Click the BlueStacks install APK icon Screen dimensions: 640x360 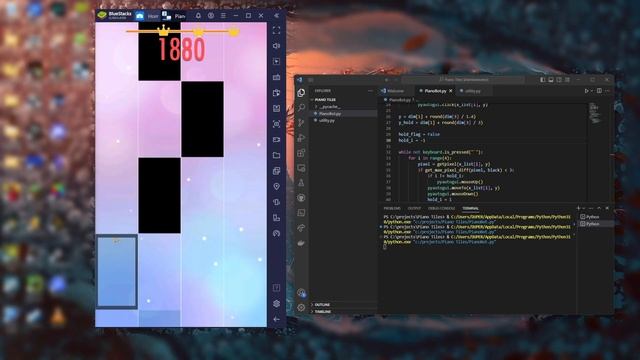(276, 108)
